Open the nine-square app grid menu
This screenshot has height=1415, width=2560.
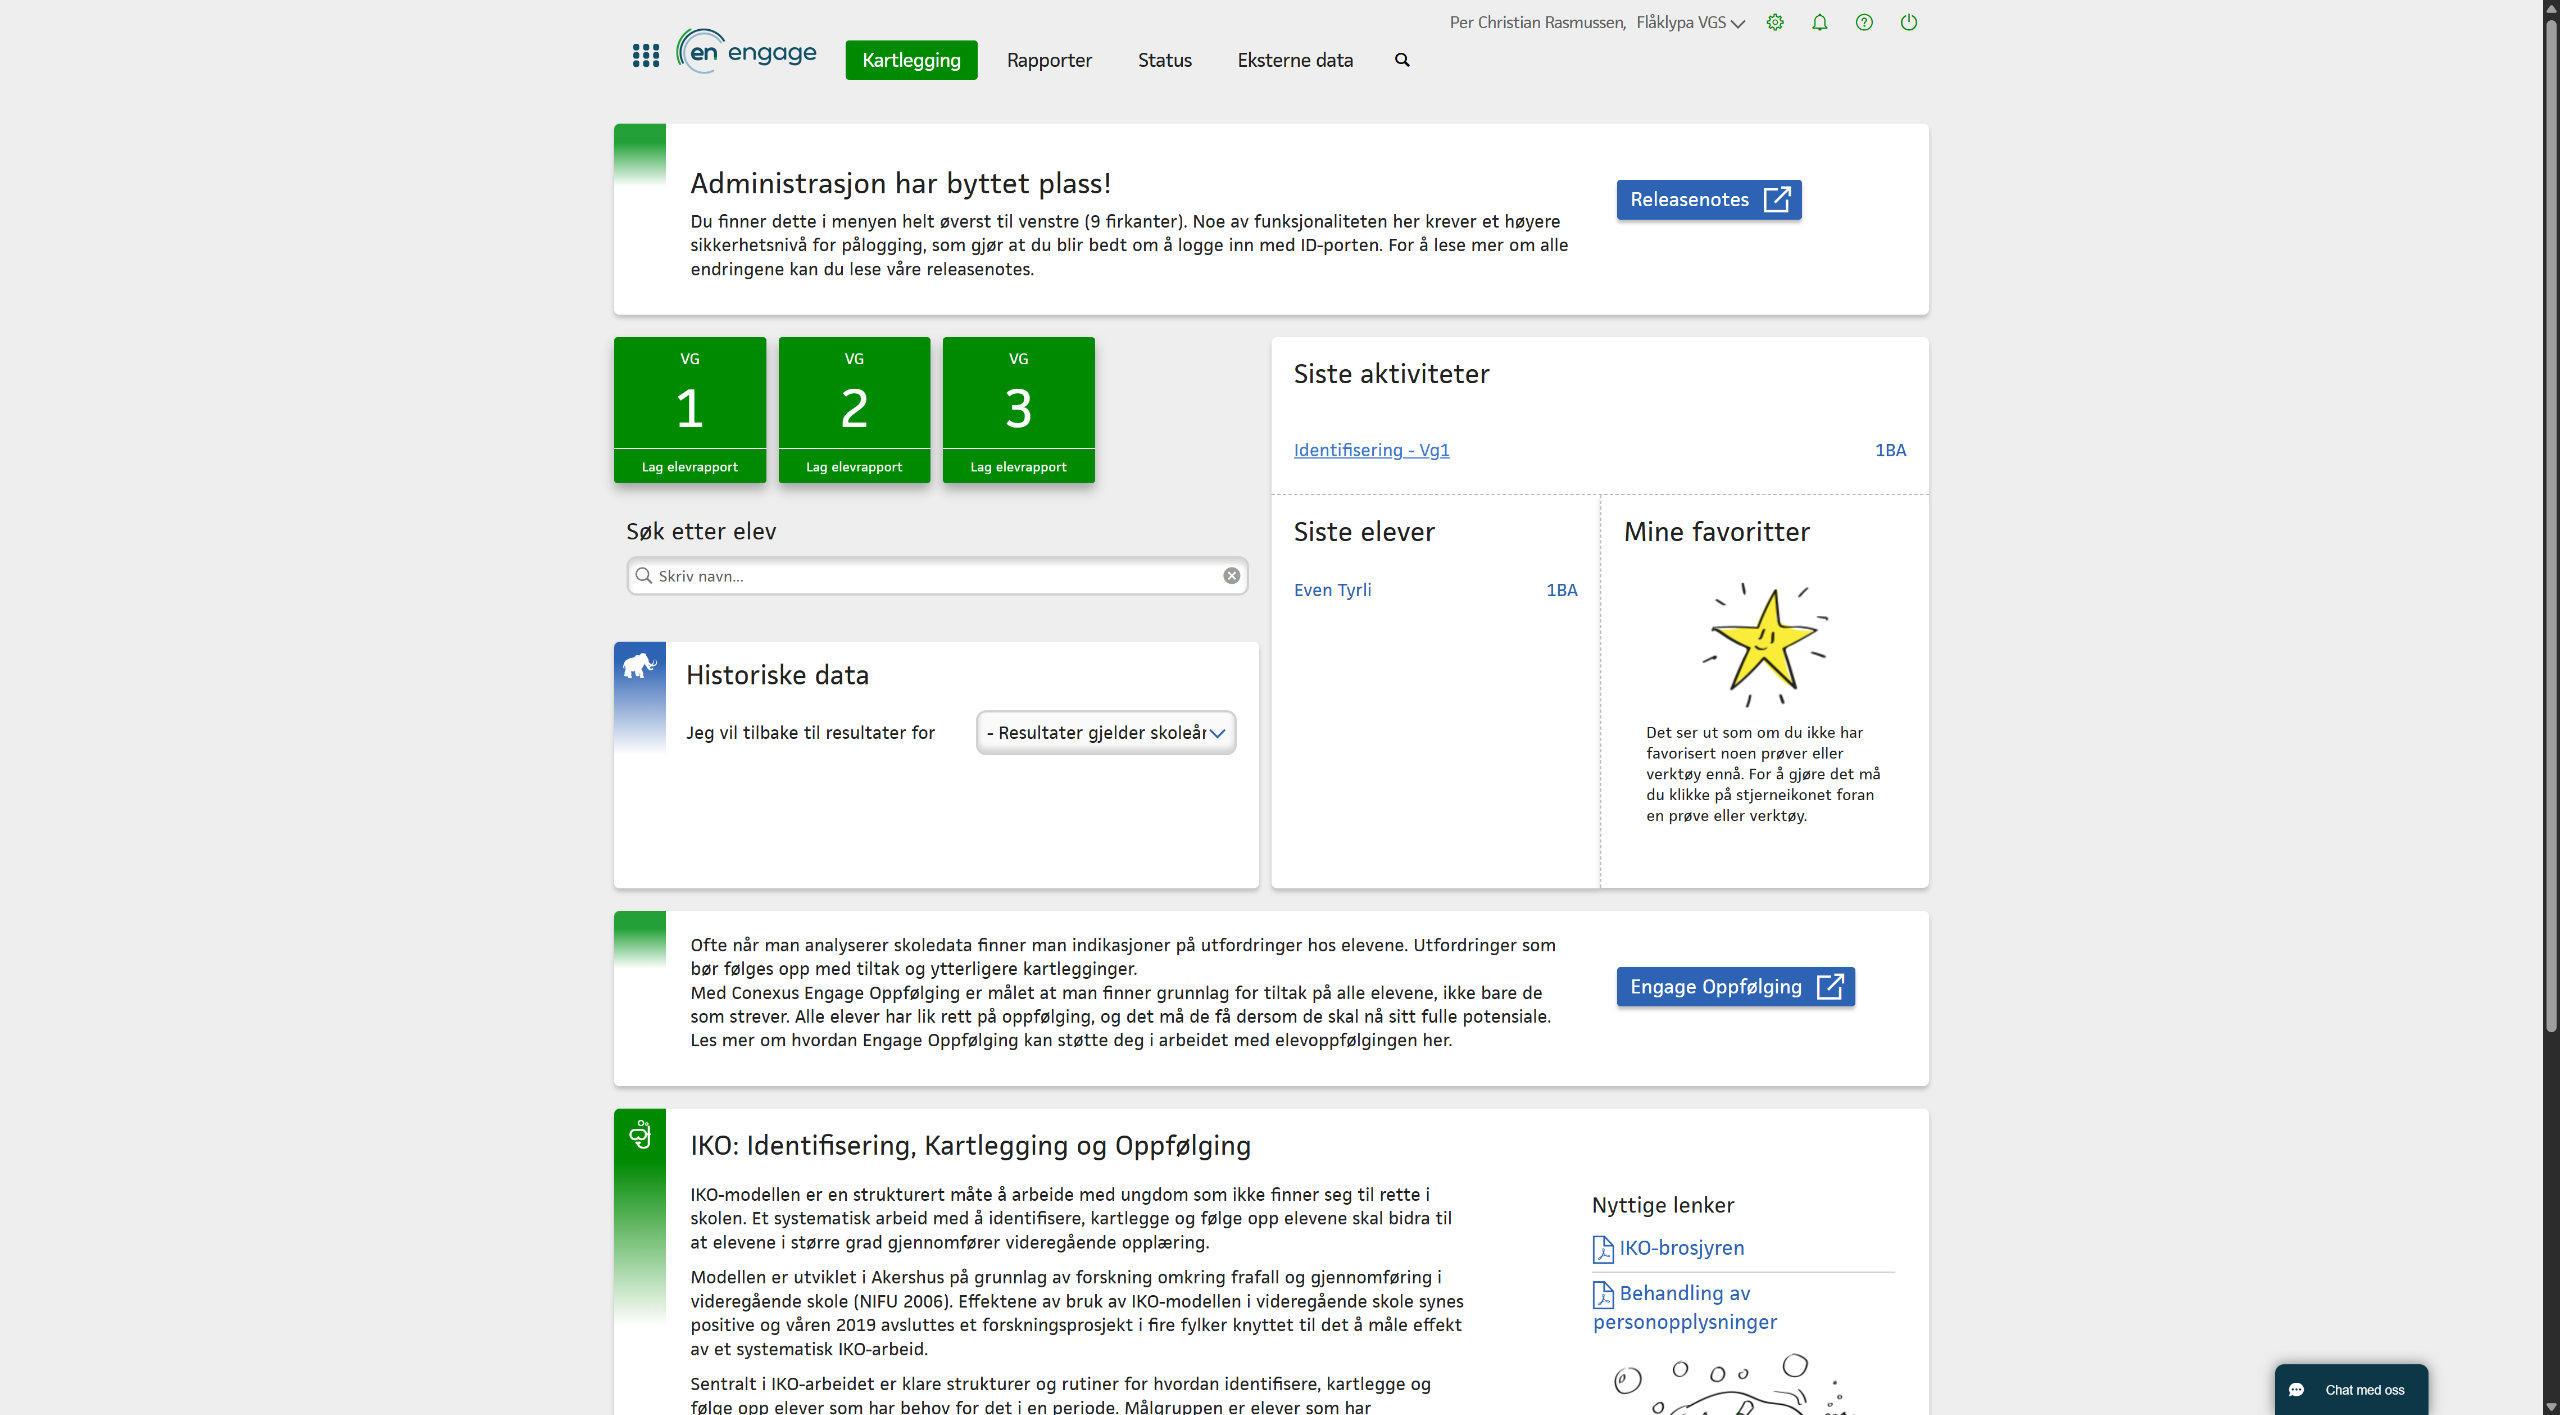pyautogui.click(x=645, y=56)
